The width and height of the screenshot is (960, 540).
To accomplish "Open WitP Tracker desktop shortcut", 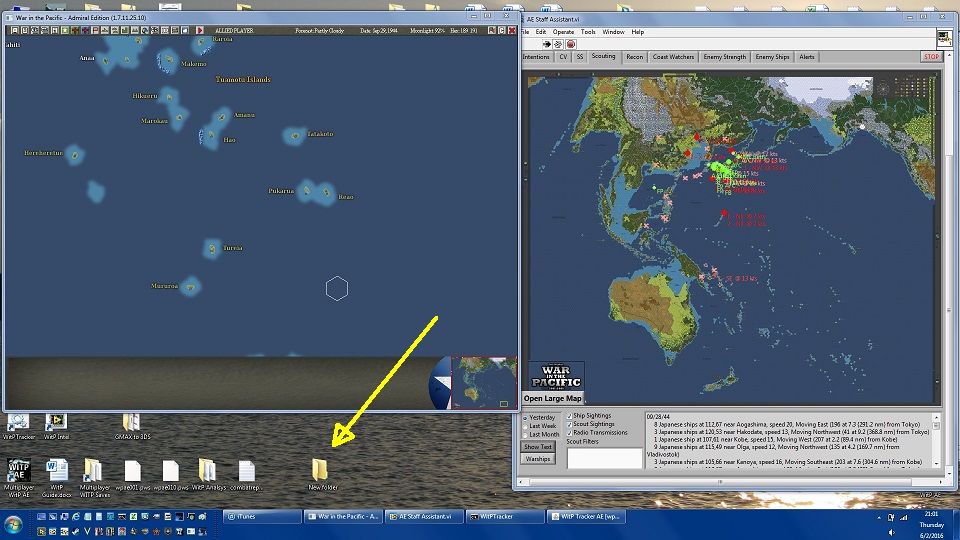I will click(18, 427).
